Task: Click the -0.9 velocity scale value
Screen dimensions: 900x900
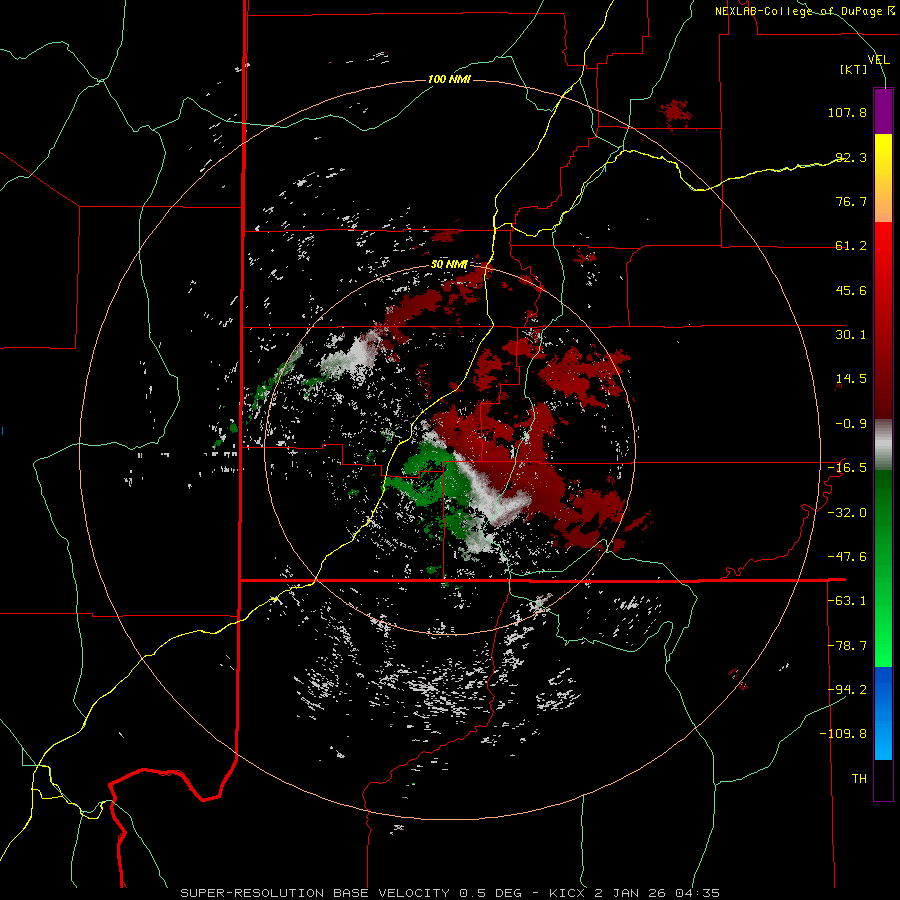Action: tap(851, 424)
